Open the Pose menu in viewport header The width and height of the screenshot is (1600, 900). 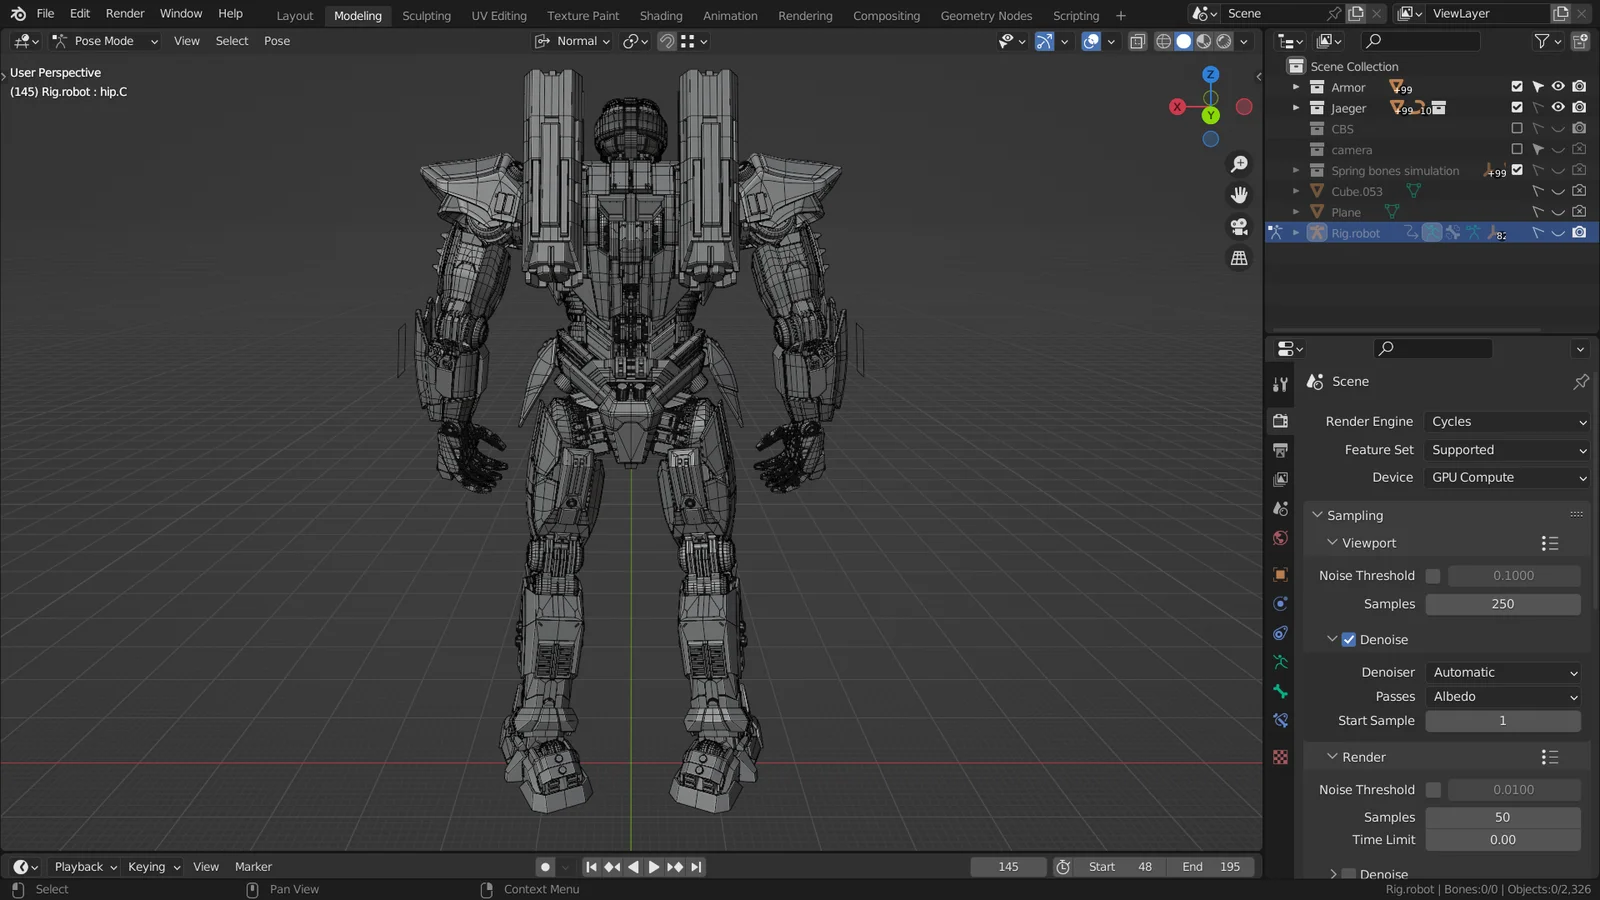[276, 41]
